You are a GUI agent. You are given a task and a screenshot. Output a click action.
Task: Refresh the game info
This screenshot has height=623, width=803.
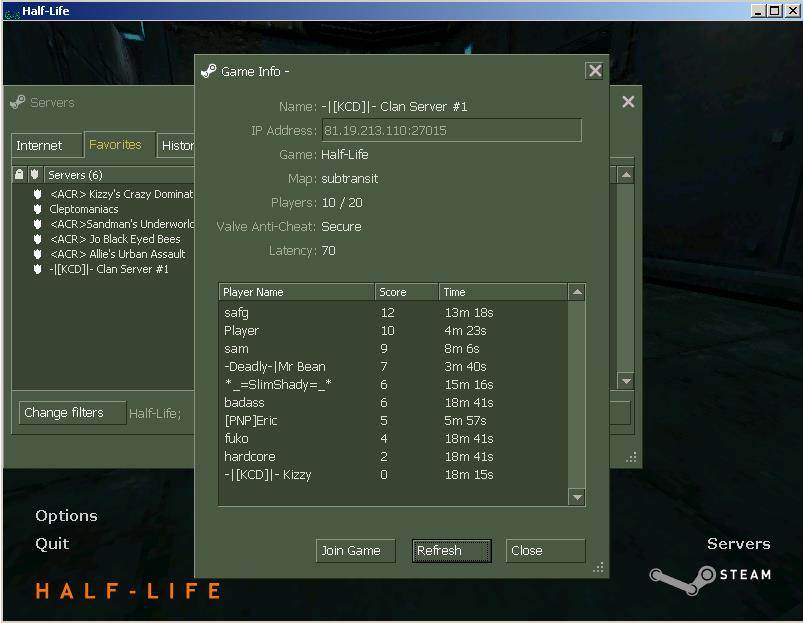pos(451,550)
